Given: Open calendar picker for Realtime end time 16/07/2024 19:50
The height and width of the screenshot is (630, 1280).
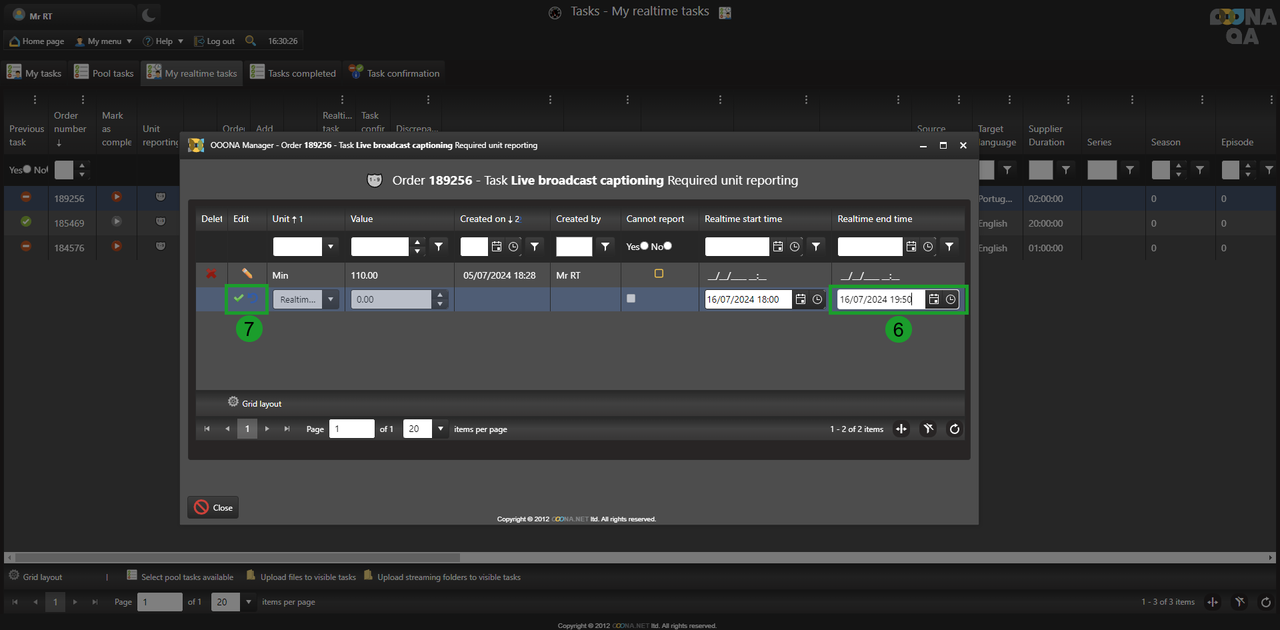Looking at the screenshot, I should (933, 299).
